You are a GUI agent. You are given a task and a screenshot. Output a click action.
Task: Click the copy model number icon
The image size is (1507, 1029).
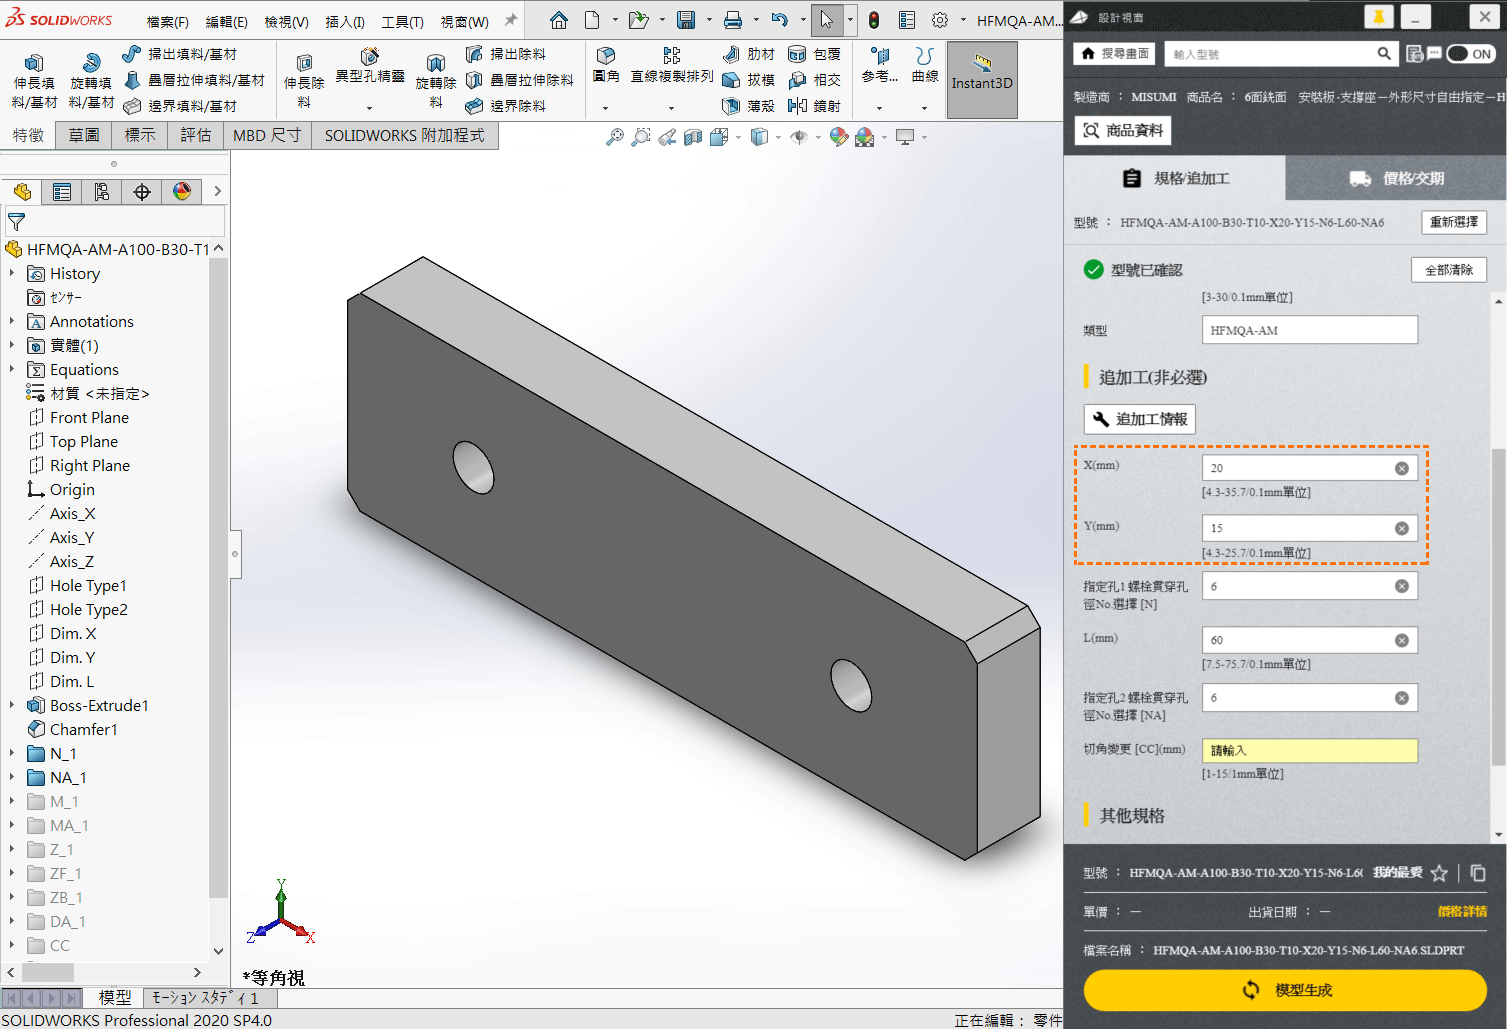[x=1478, y=873]
